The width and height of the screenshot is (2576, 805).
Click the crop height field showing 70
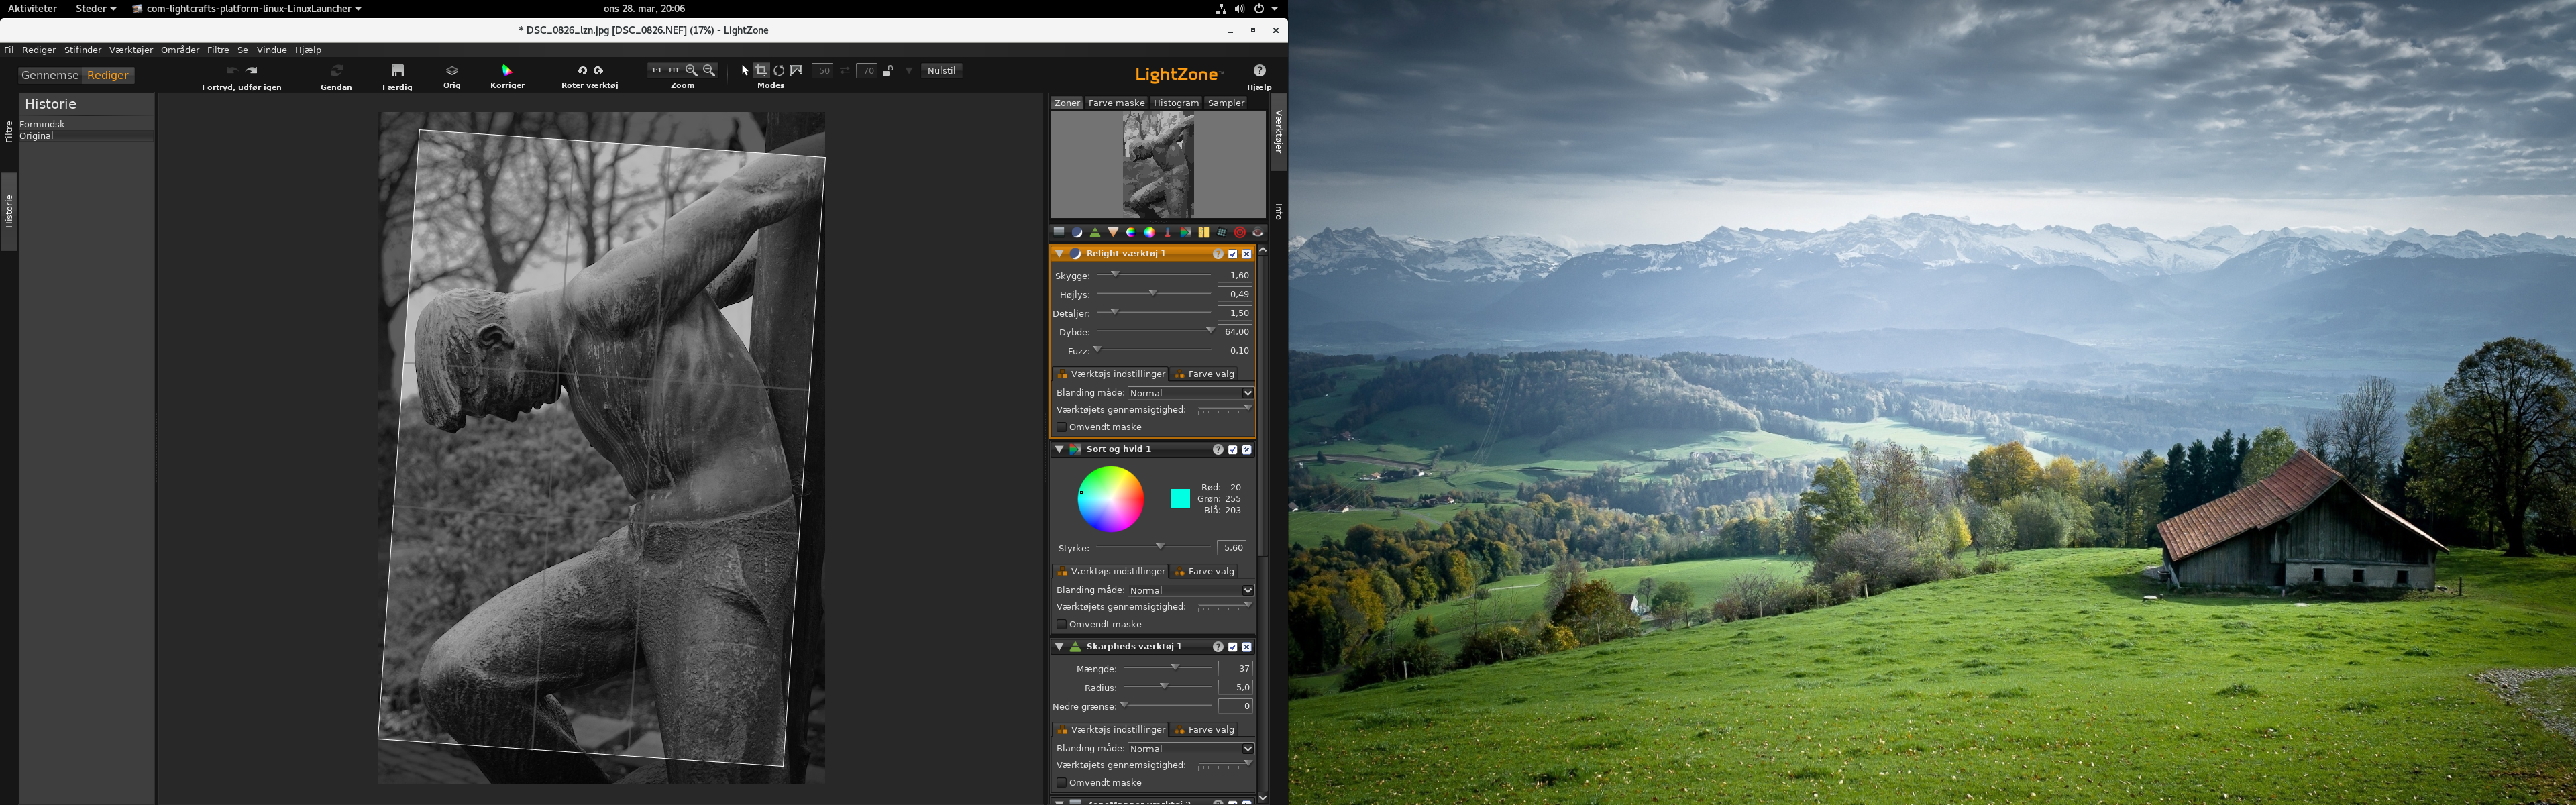(x=867, y=70)
